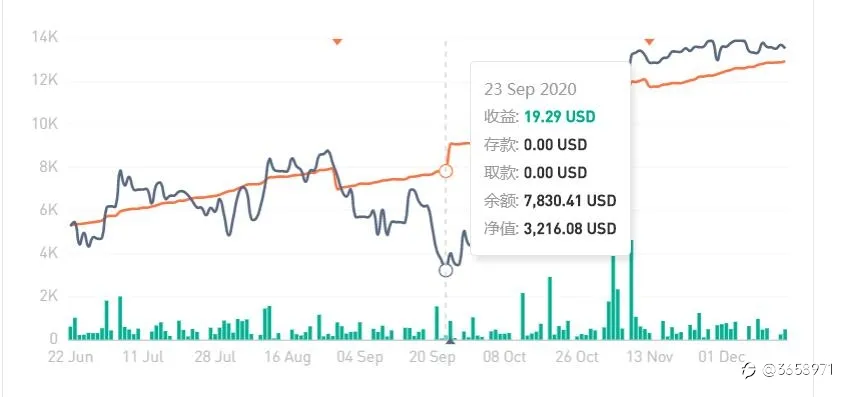Viewport: 841px width, 397px height.
Task: Click the @3658971 watermark text
Action: pos(796,369)
